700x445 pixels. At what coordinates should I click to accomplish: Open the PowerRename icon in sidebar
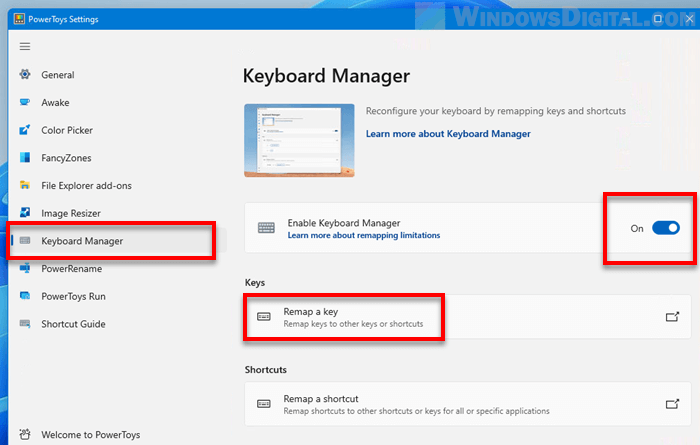[x=25, y=269]
